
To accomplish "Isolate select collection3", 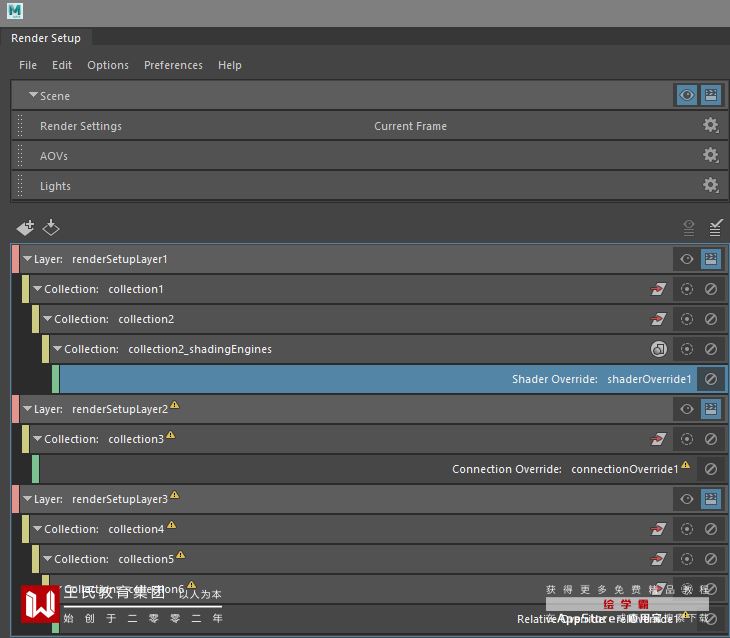I will (687, 439).
